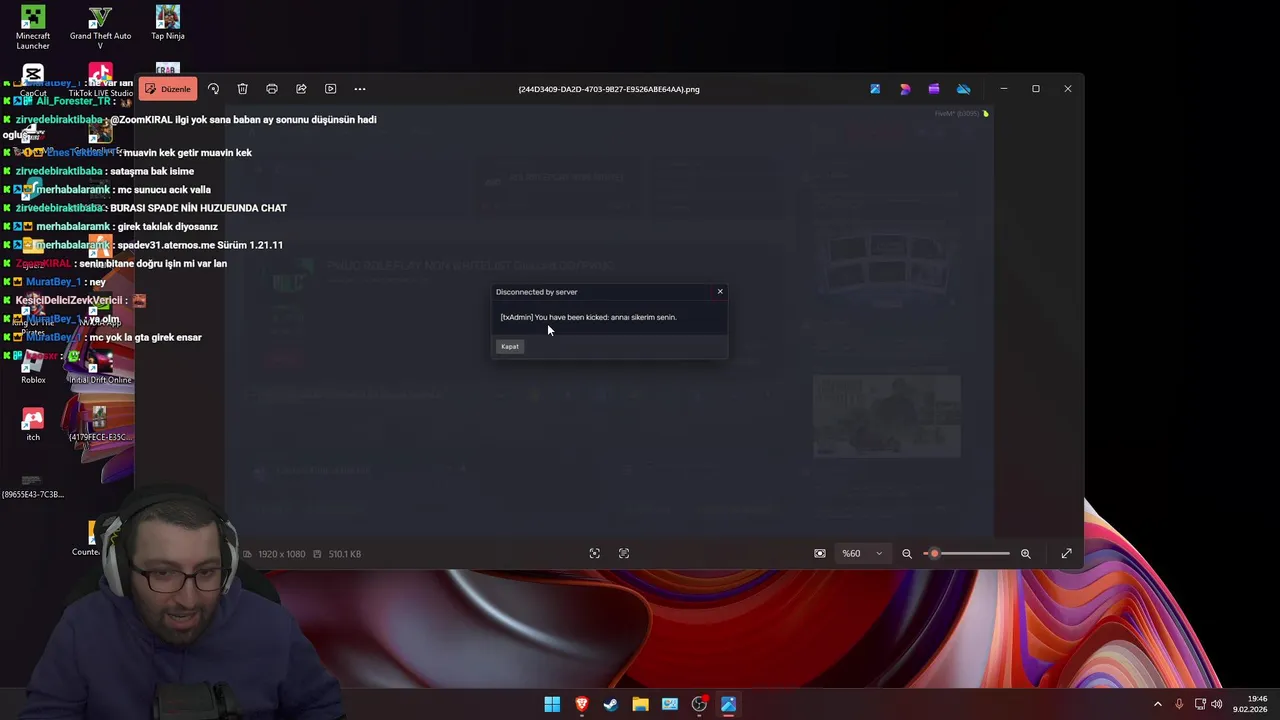Image resolution: width=1280 pixels, height=720 pixels.
Task: Open Steam from the taskbar
Action: 611,704
